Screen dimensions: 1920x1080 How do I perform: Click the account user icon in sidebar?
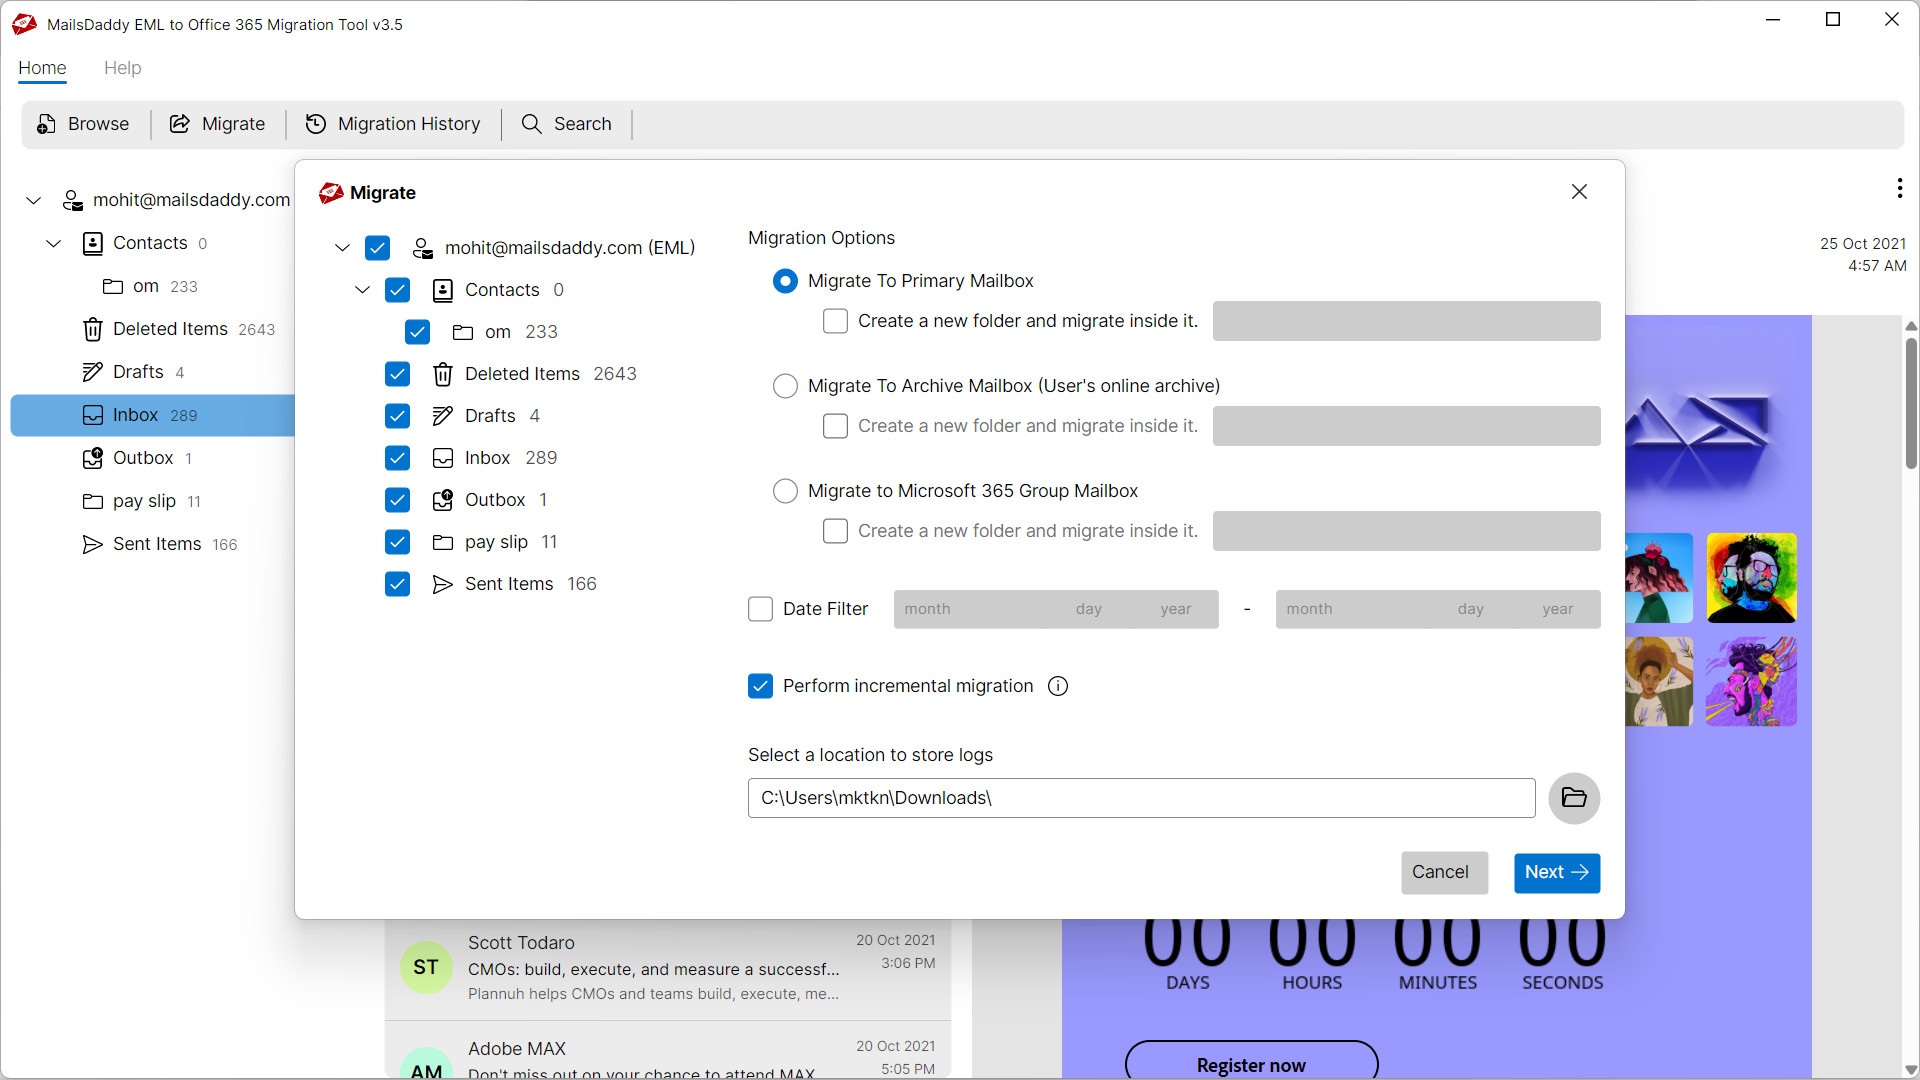pos(73,200)
